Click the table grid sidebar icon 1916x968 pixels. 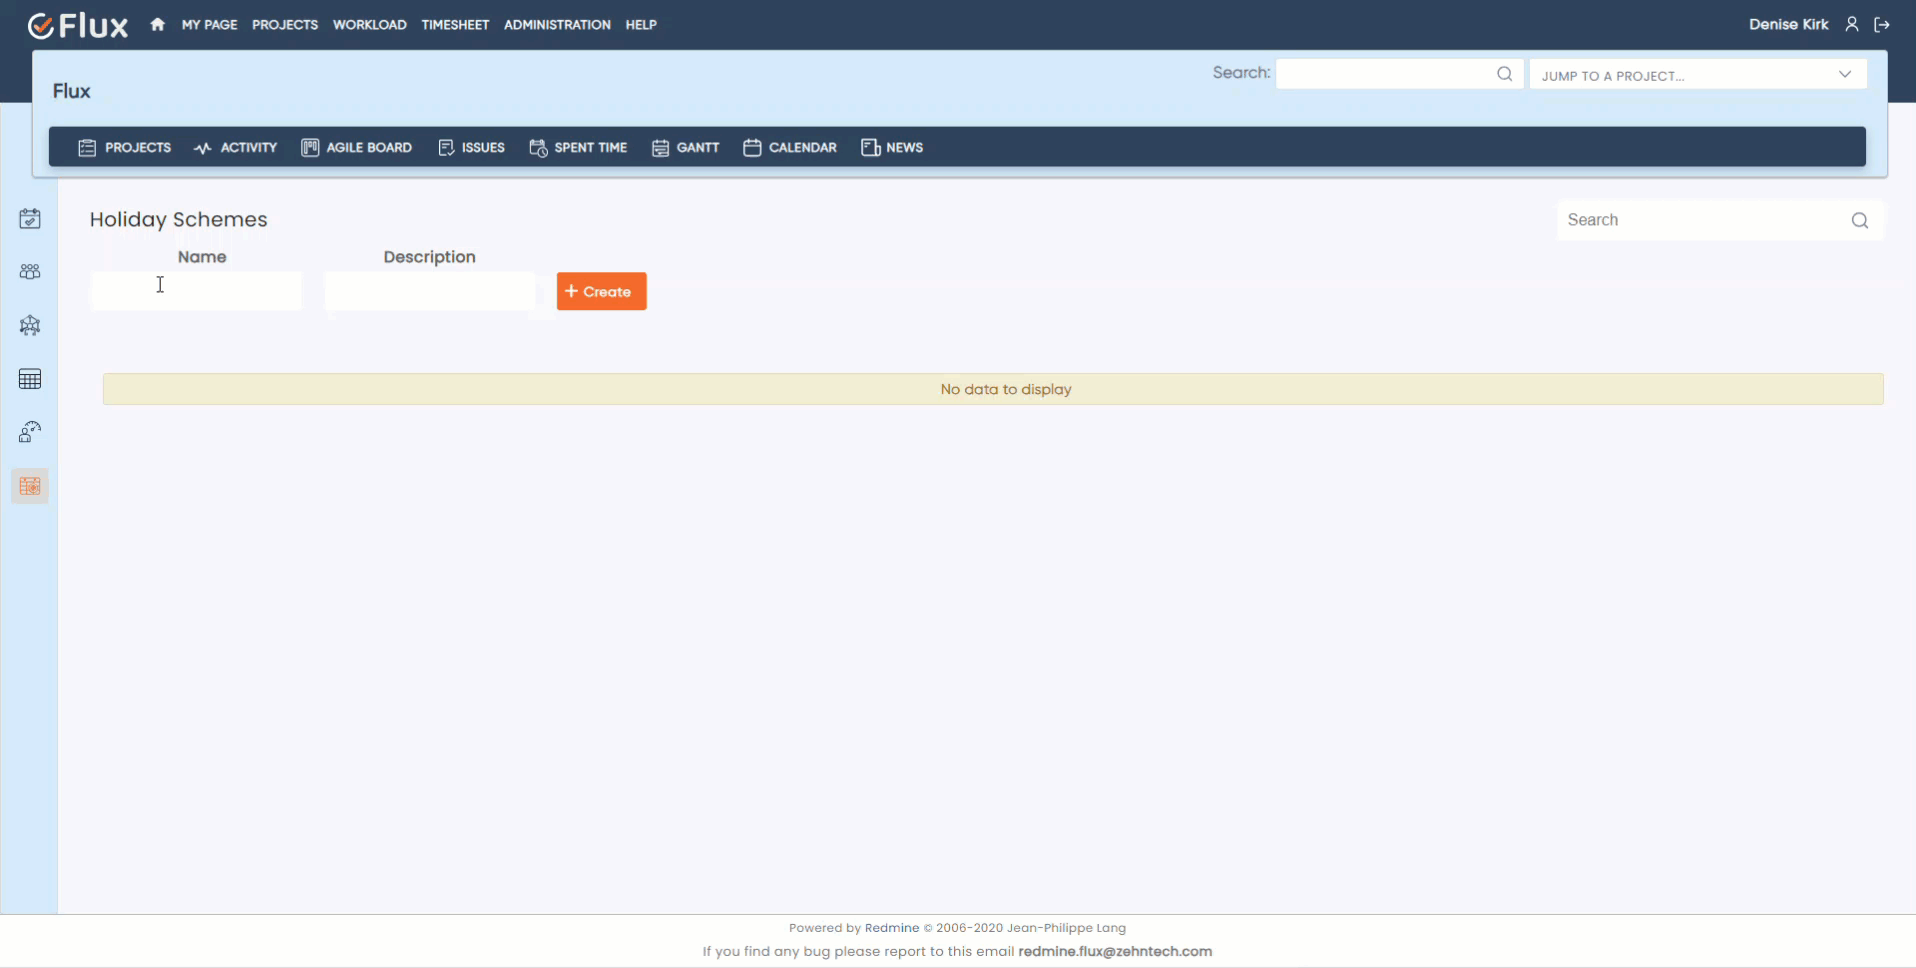click(30, 379)
